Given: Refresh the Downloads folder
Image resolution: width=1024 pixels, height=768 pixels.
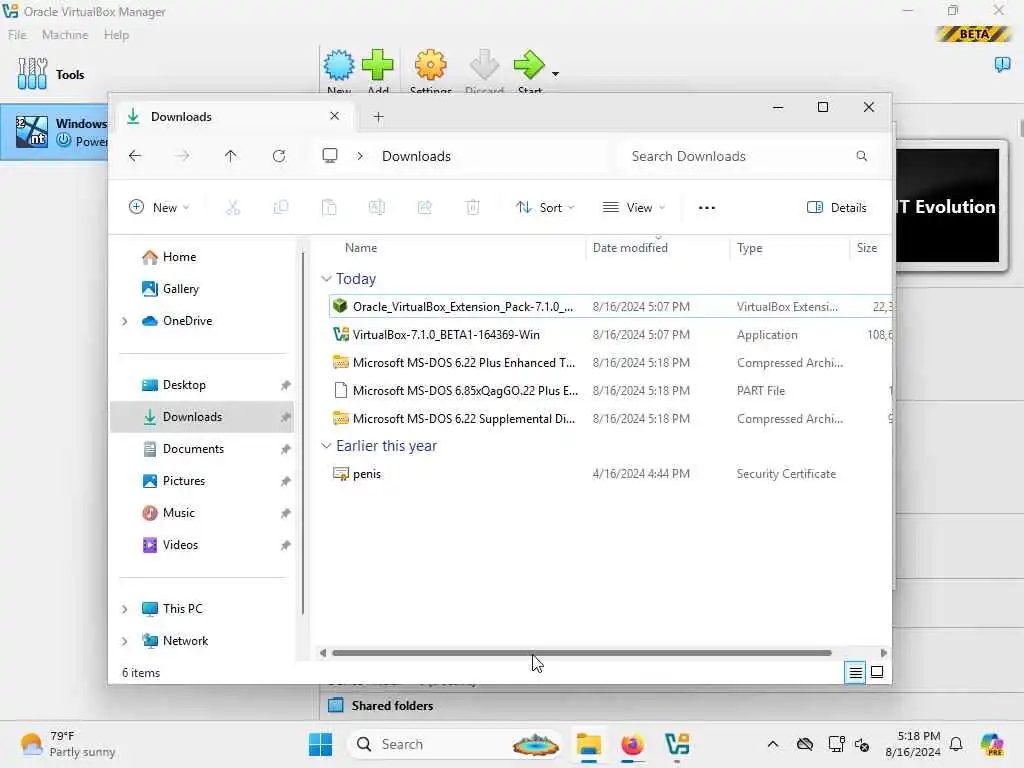Looking at the screenshot, I should tap(279, 156).
